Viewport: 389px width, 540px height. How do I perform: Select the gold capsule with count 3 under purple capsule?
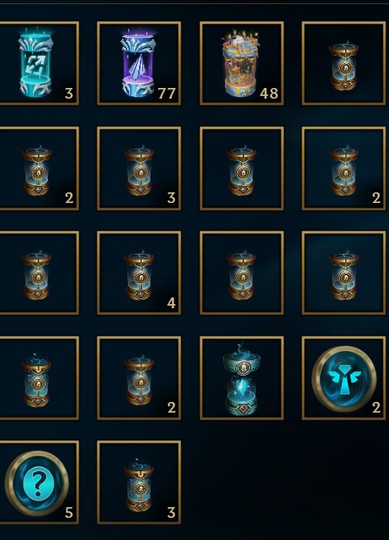tap(139, 168)
